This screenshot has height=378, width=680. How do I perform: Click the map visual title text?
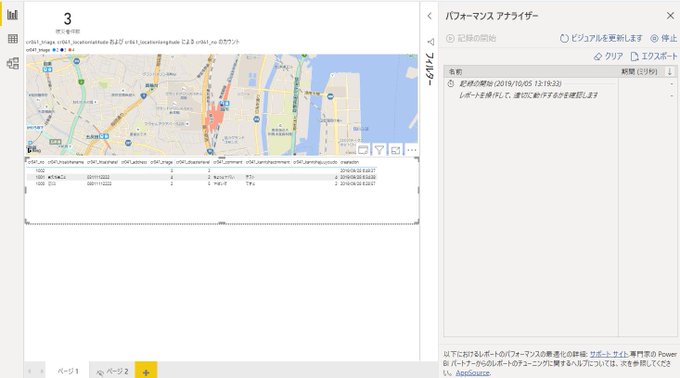(x=132, y=42)
